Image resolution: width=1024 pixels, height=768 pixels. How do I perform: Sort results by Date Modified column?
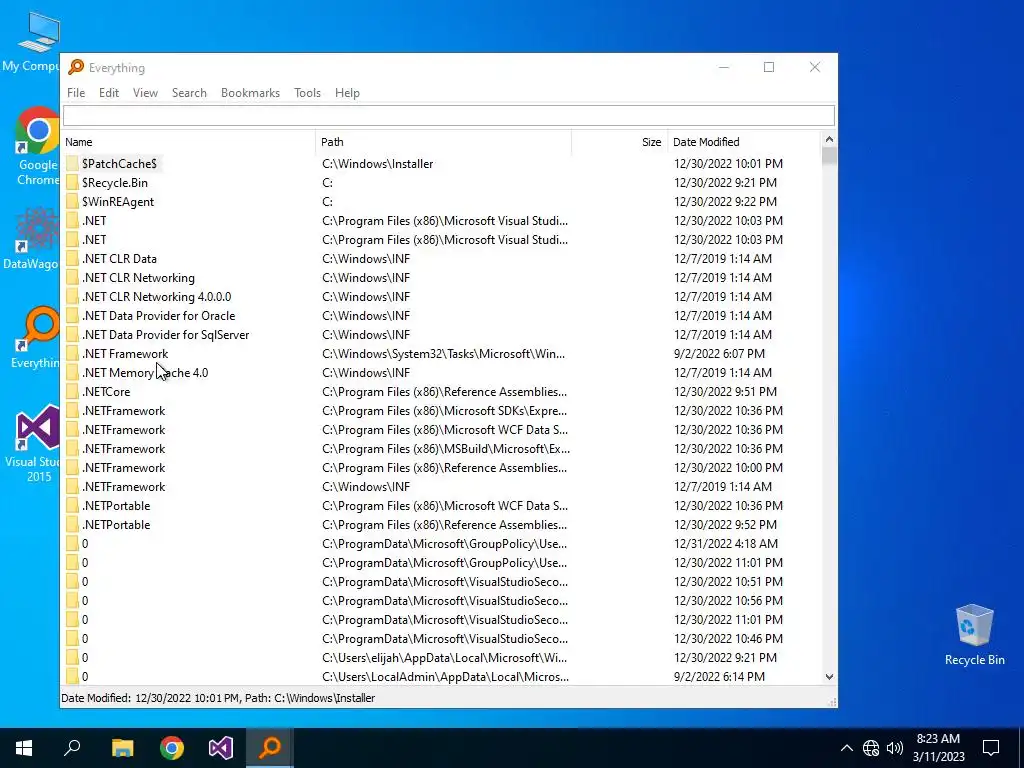pos(744,142)
